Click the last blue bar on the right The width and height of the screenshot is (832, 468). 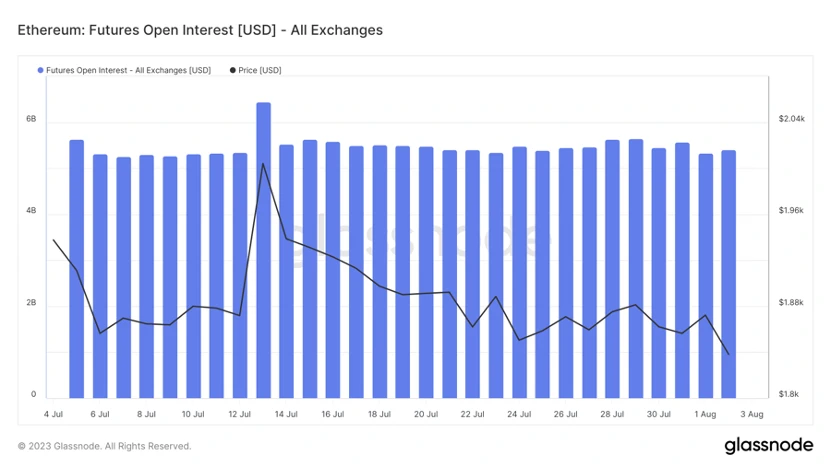coord(728,273)
